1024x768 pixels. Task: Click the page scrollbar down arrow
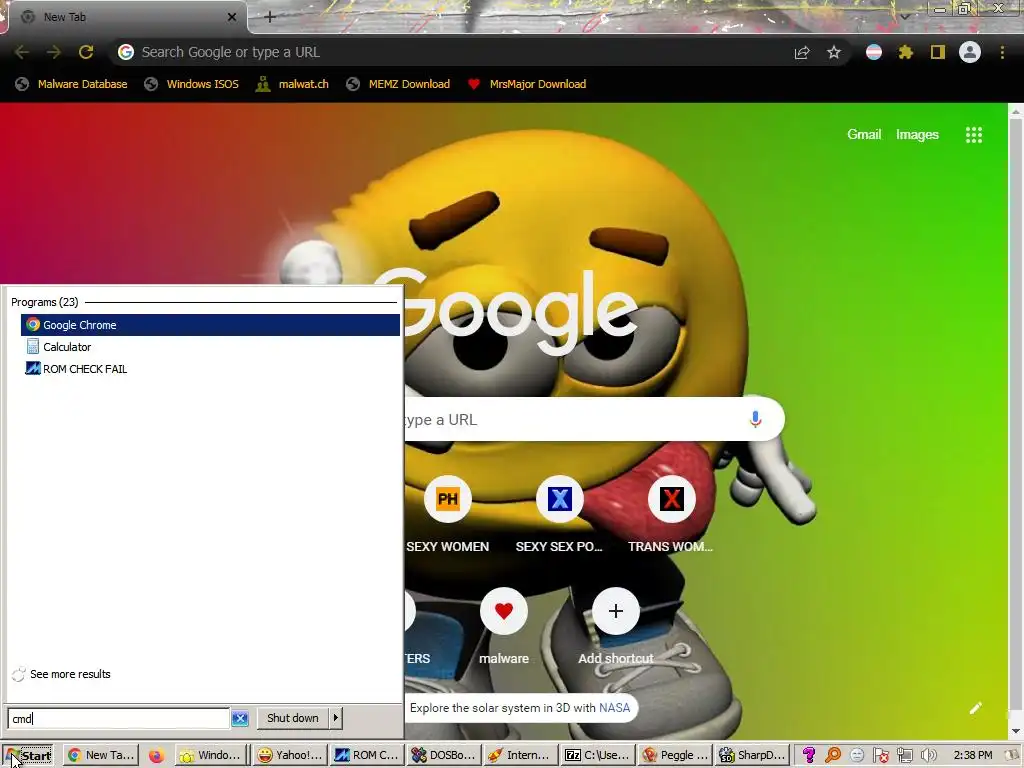1016,731
